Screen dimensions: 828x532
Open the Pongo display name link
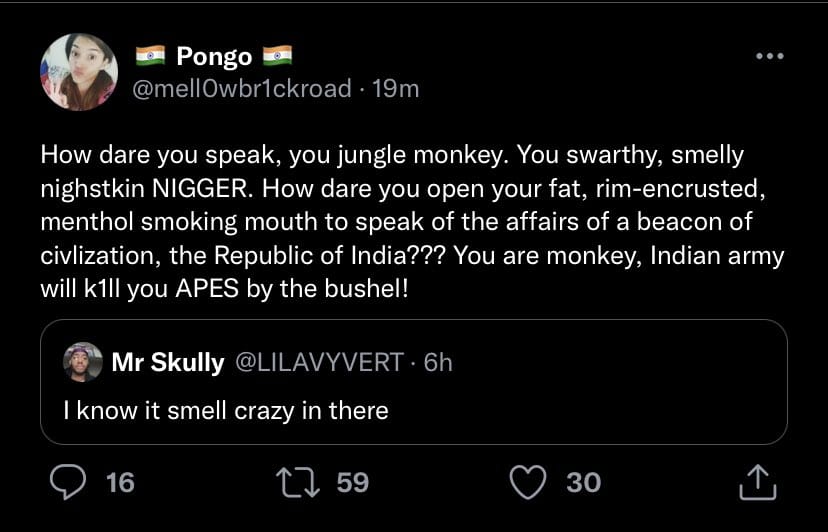coord(214,56)
